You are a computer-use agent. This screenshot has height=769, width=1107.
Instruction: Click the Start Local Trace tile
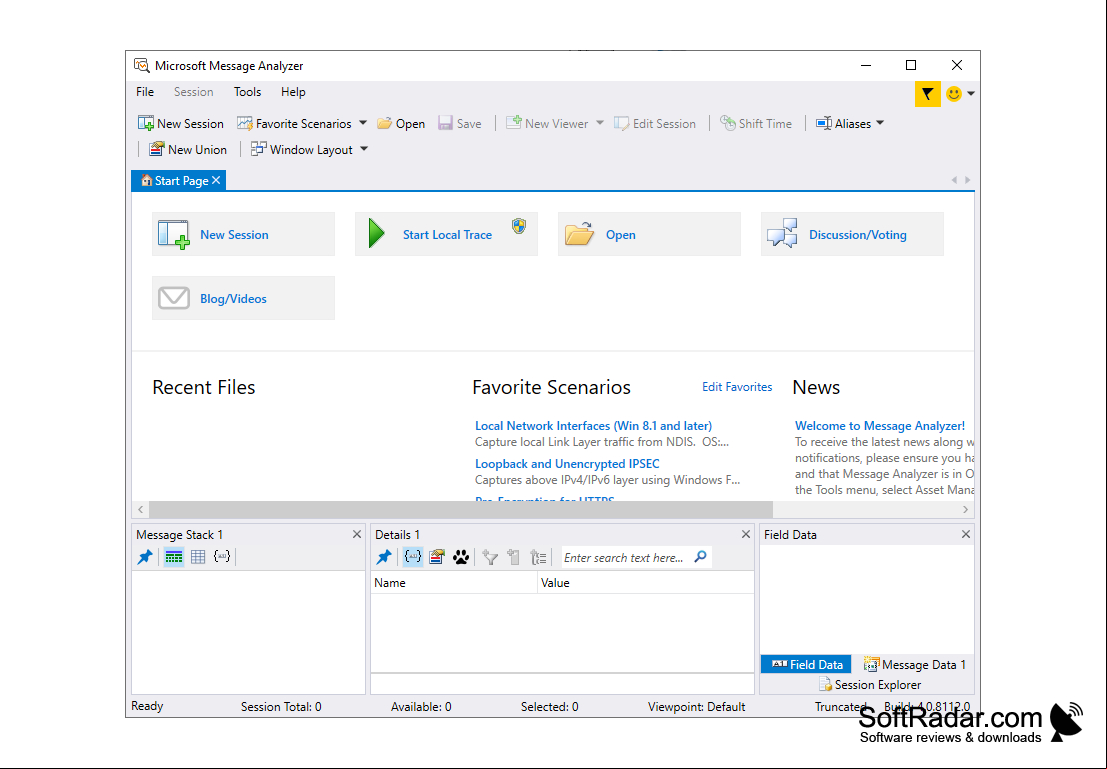[446, 234]
